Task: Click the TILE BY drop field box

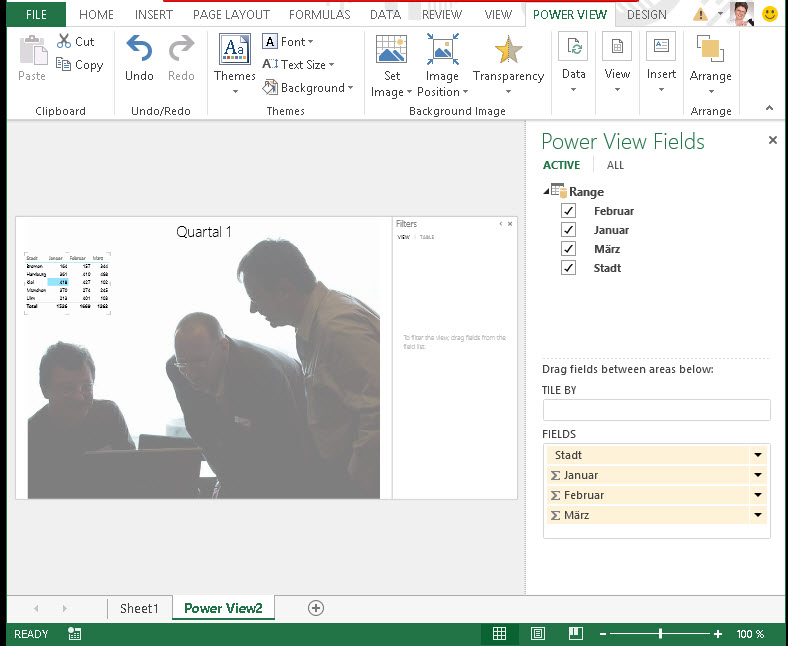Action: (x=656, y=410)
